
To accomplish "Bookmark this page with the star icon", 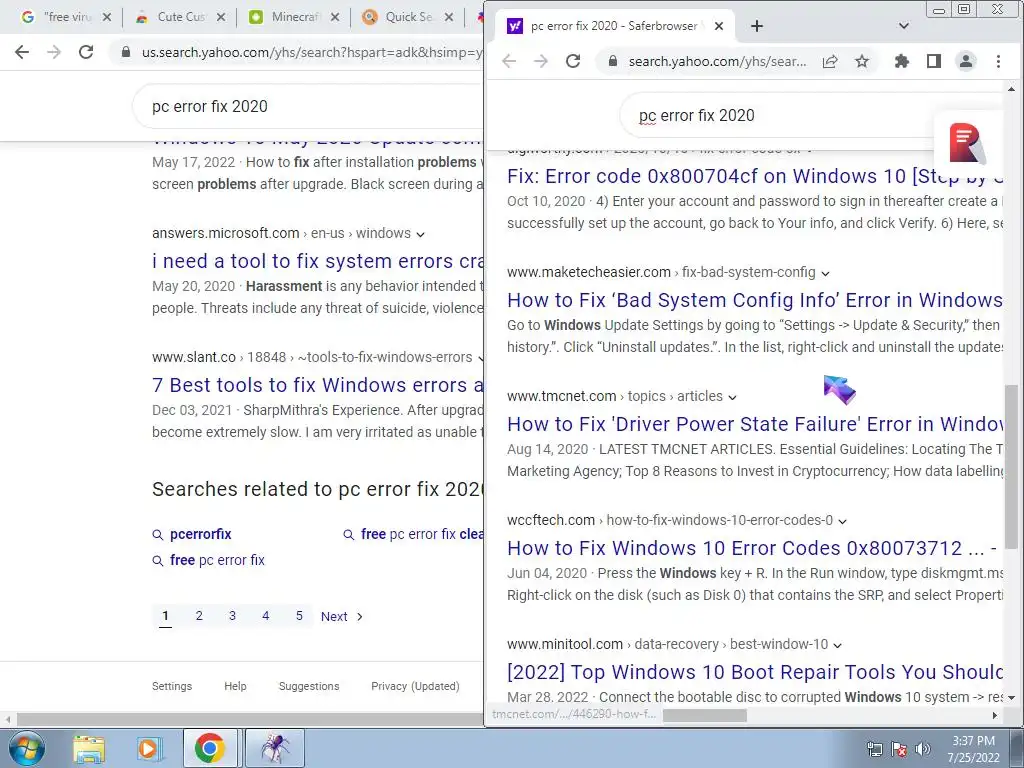I will pyautogui.click(x=862, y=61).
